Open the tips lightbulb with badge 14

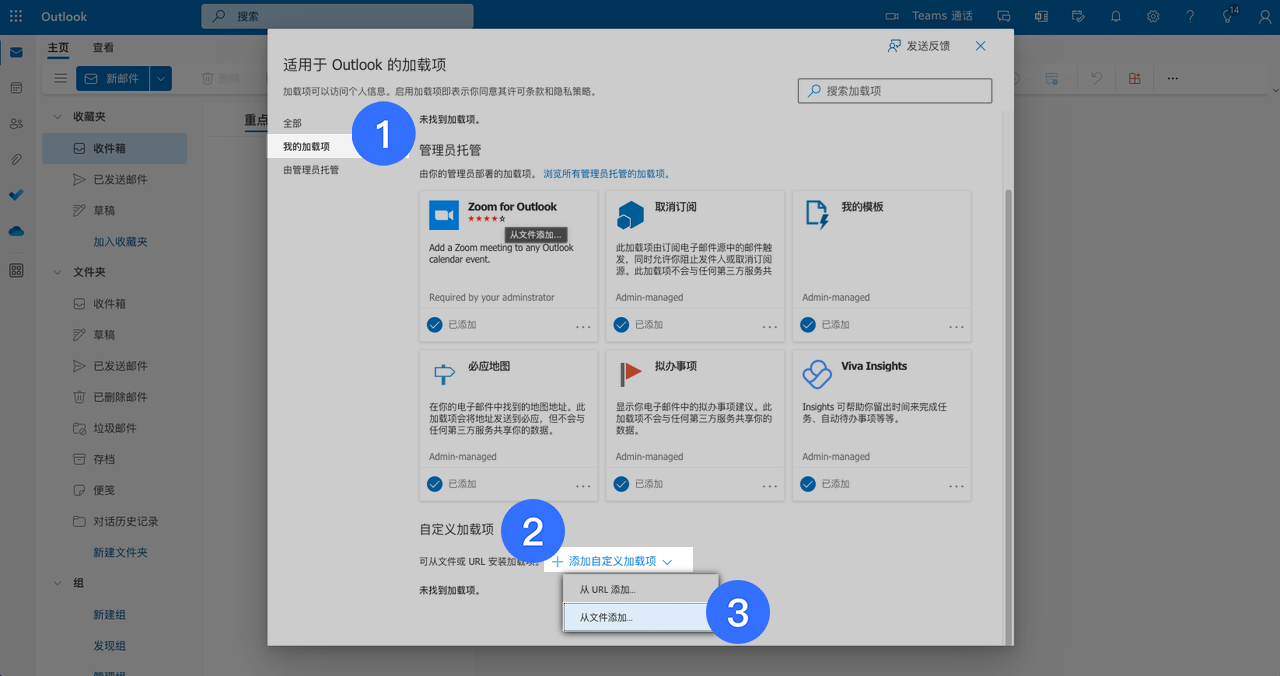pyautogui.click(x=1229, y=15)
